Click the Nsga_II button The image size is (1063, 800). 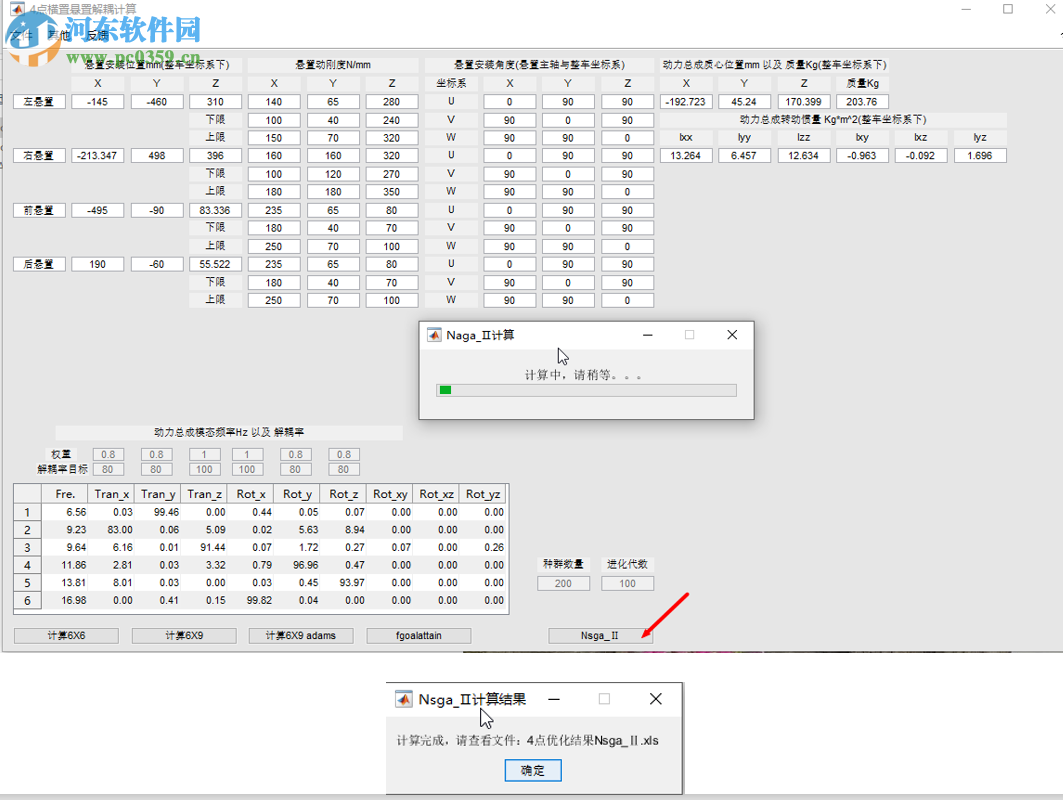(x=600, y=635)
